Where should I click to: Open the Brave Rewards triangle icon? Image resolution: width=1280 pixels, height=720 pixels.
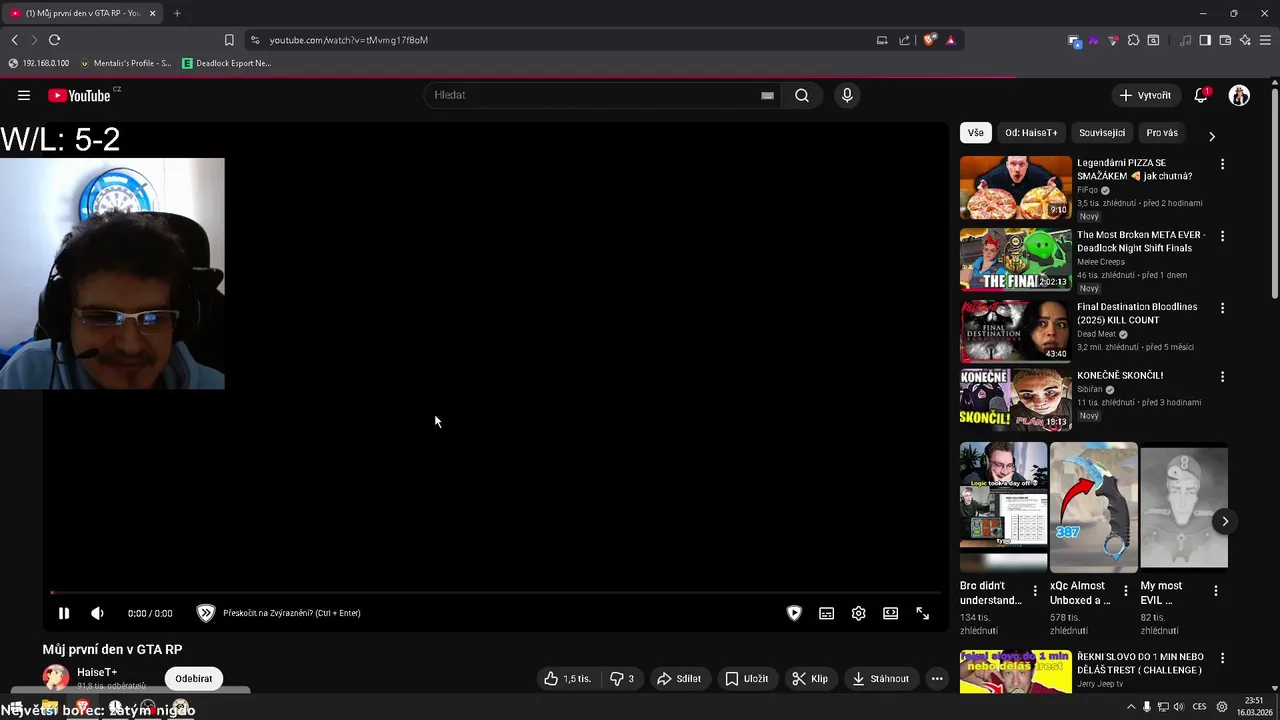click(x=950, y=40)
